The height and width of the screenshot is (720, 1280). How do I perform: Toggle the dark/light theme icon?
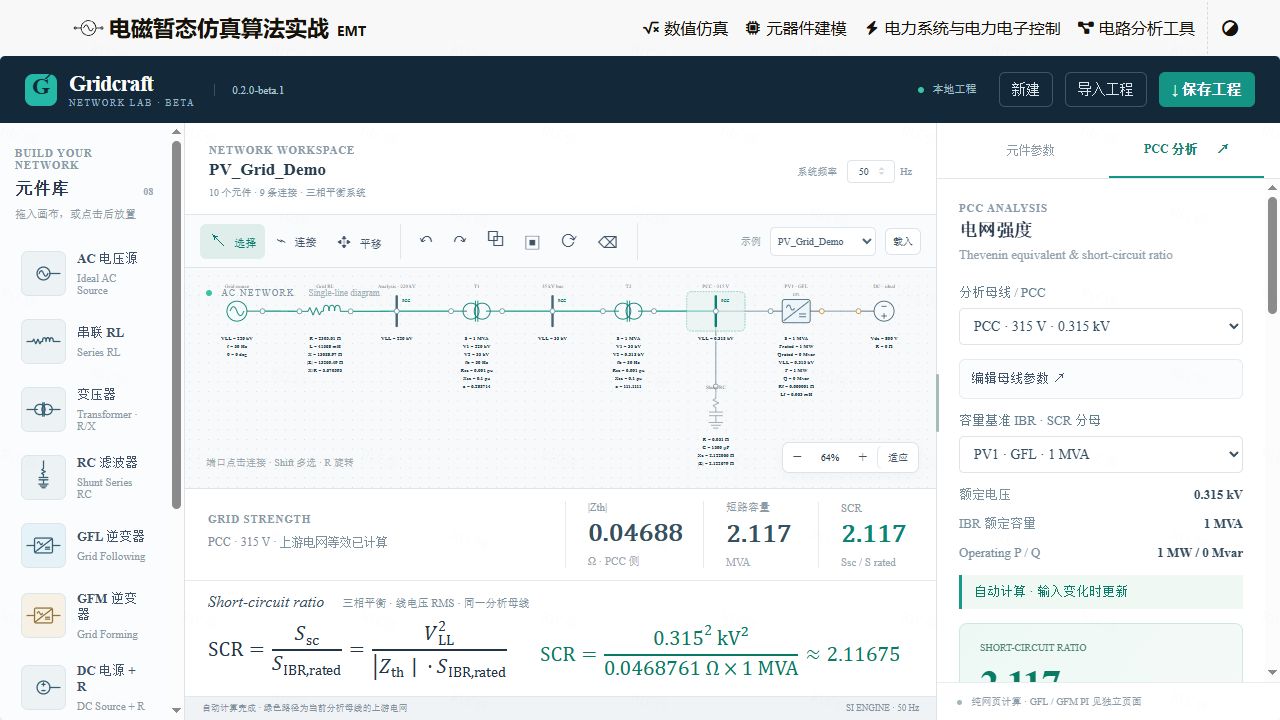tap(1230, 28)
